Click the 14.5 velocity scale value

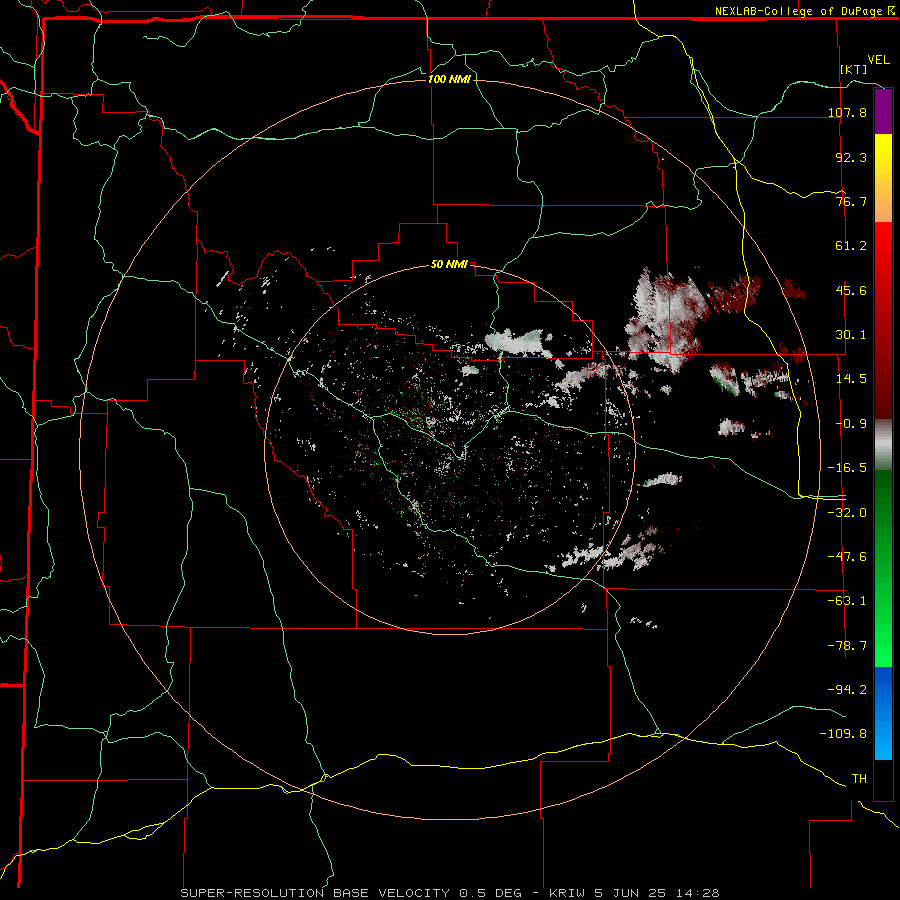[x=851, y=379]
